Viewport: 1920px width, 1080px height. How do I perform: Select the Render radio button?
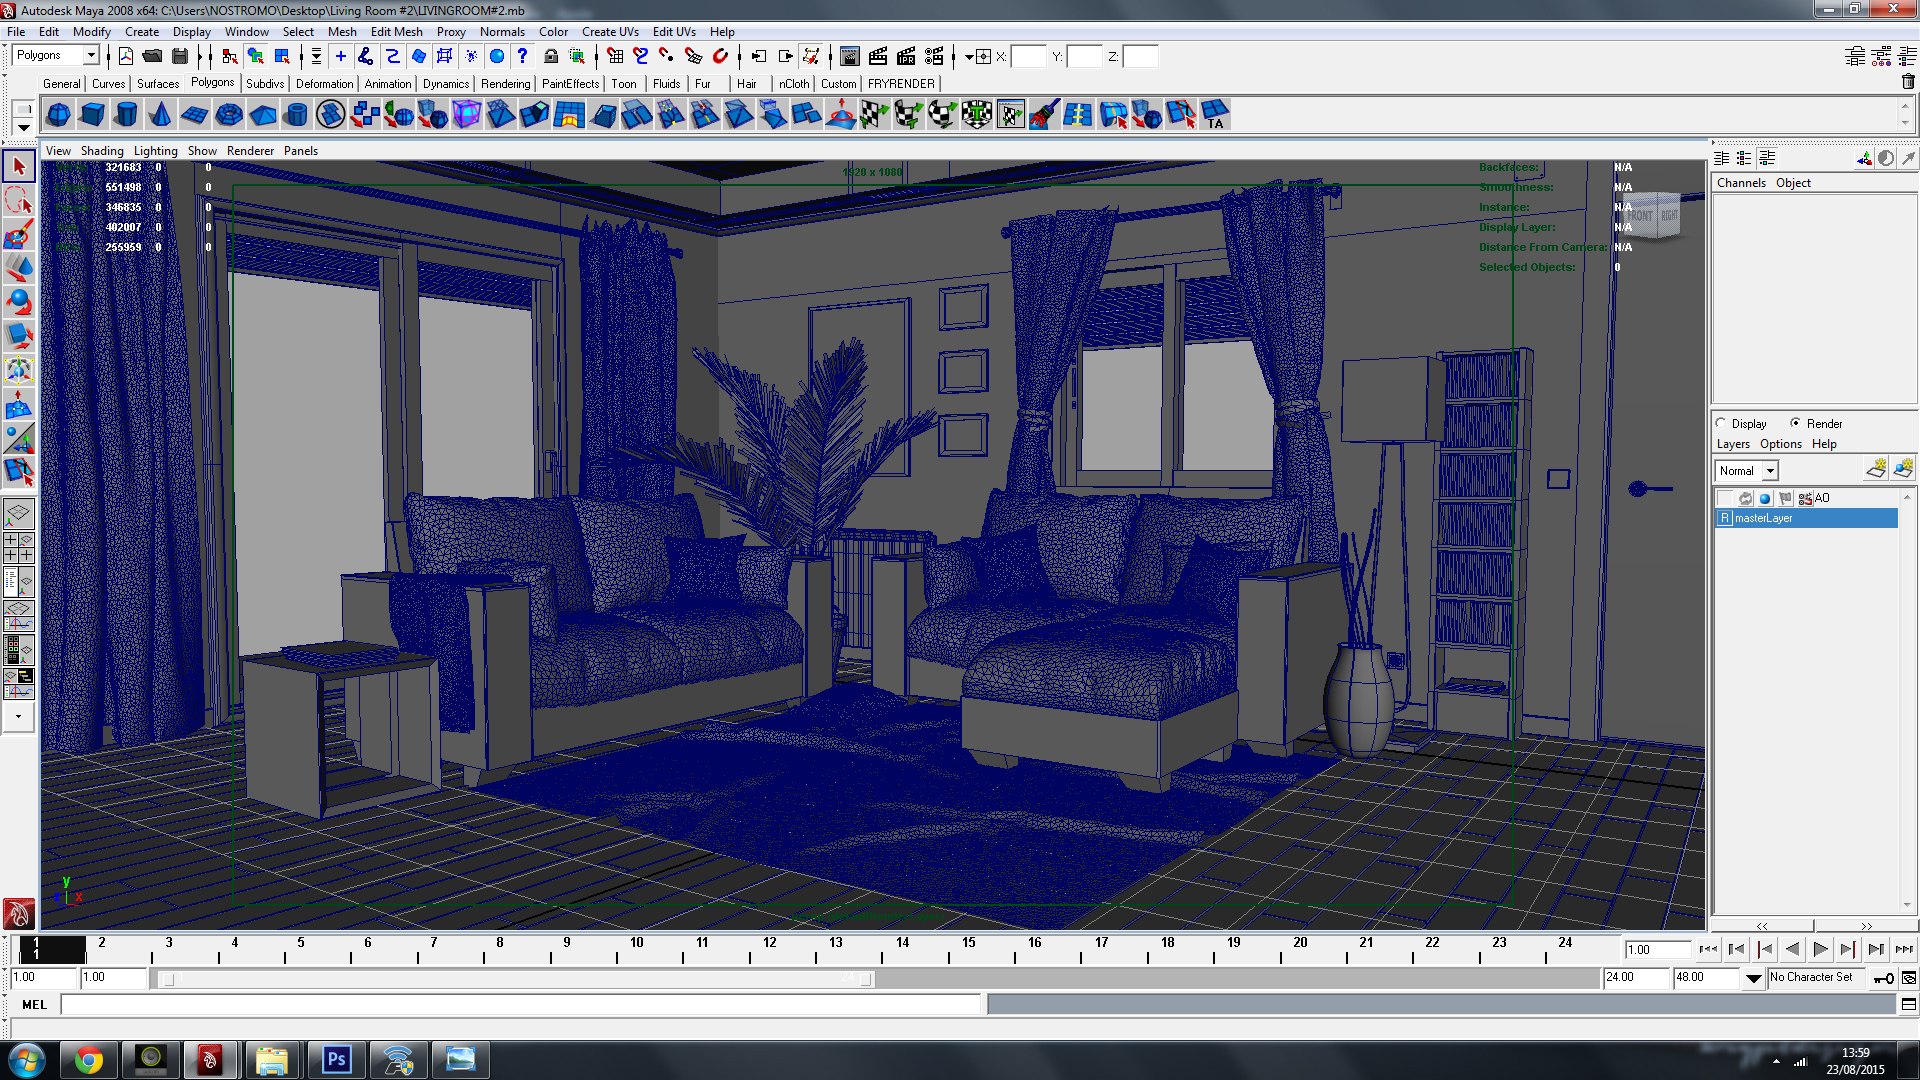coord(1796,423)
